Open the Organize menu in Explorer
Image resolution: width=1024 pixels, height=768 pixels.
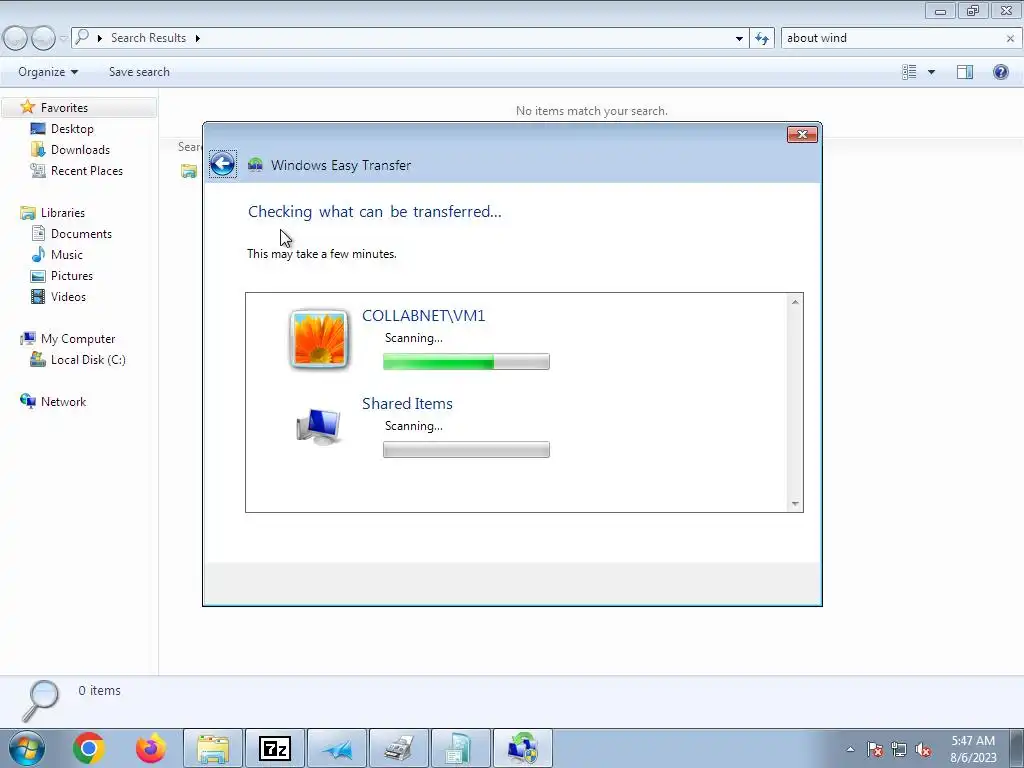48,72
